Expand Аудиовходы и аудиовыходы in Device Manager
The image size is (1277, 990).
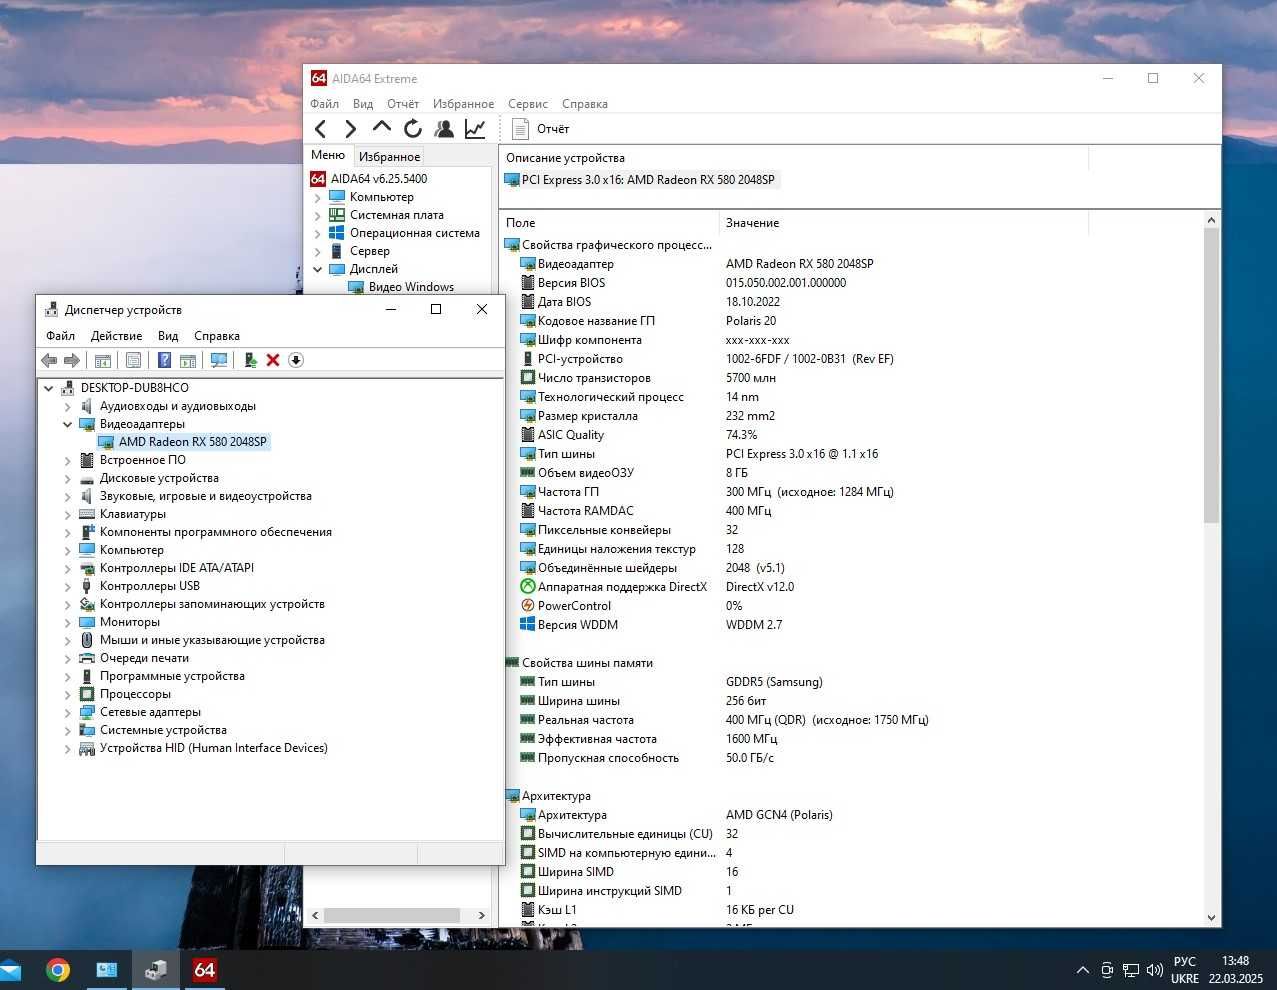[68, 407]
